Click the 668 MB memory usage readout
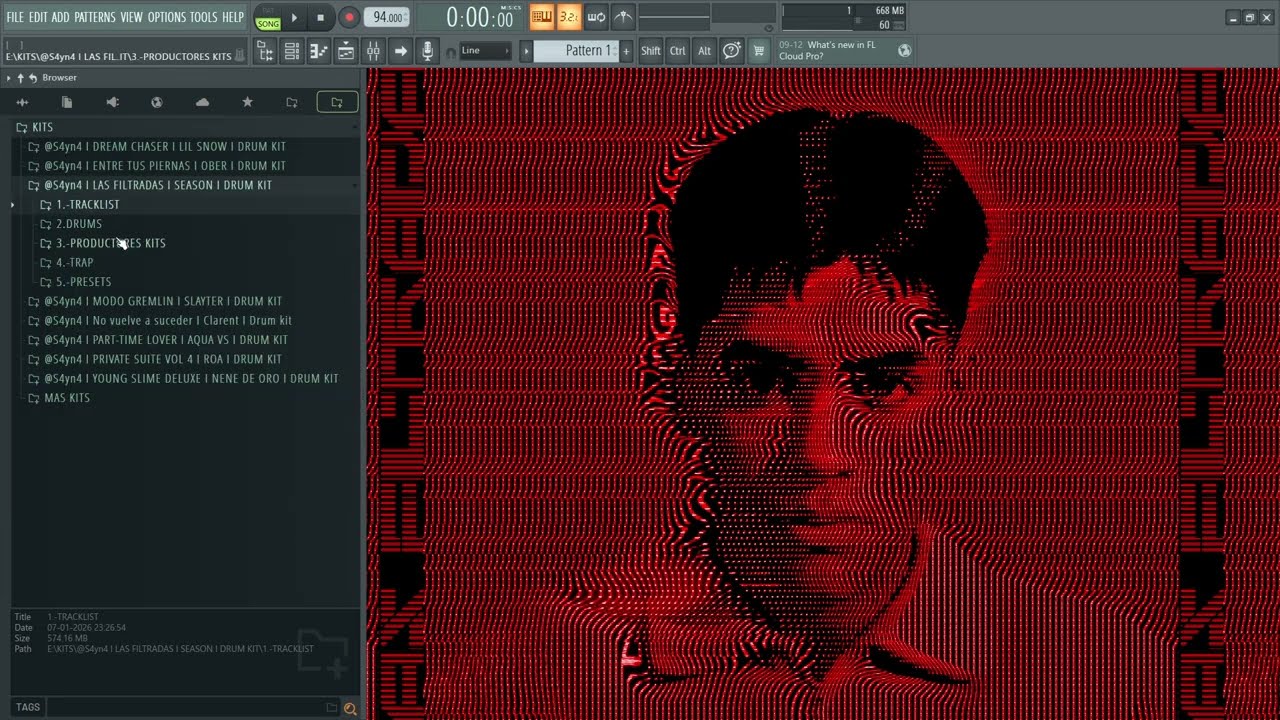This screenshot has height=720, width=1280. click(x=890, y=11)
